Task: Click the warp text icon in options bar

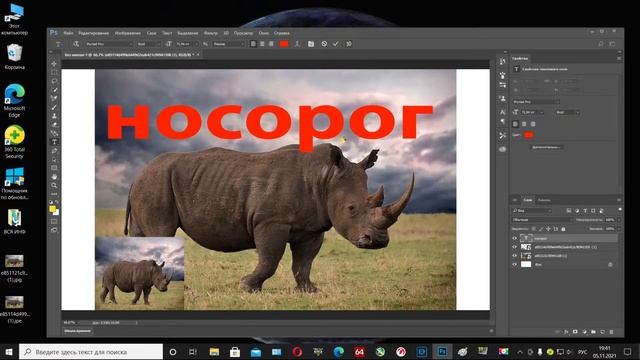Action: (x=297, y=44)
